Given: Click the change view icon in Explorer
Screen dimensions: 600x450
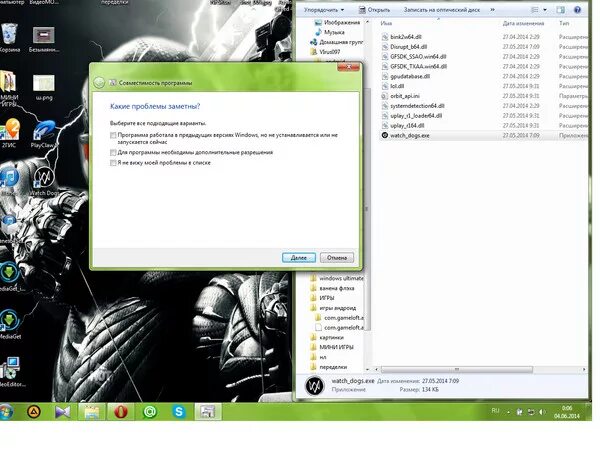Looking at the screenshot, I should click(x=535, y=10).
